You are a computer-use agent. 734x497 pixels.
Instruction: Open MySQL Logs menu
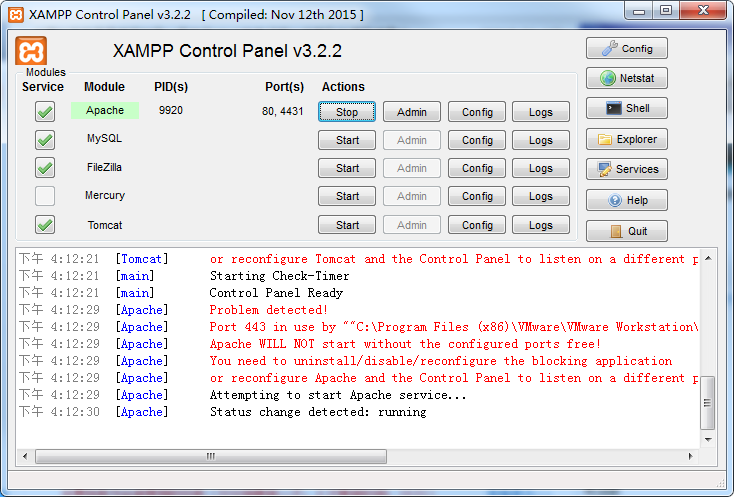[x=541, y=140]
